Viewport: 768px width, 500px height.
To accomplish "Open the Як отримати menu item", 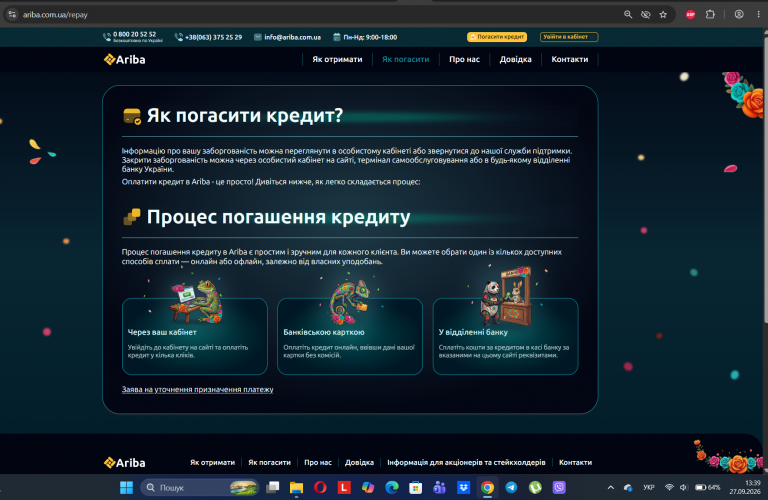I will [x=337, y=59].
